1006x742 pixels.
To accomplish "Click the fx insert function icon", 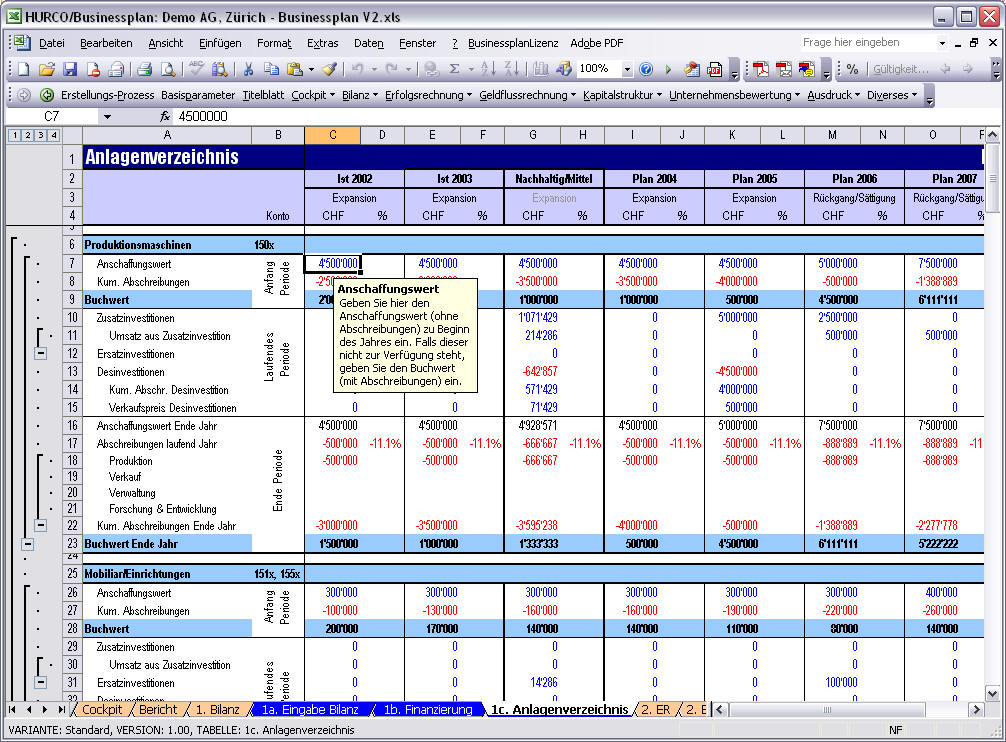I will pos(165,116).
